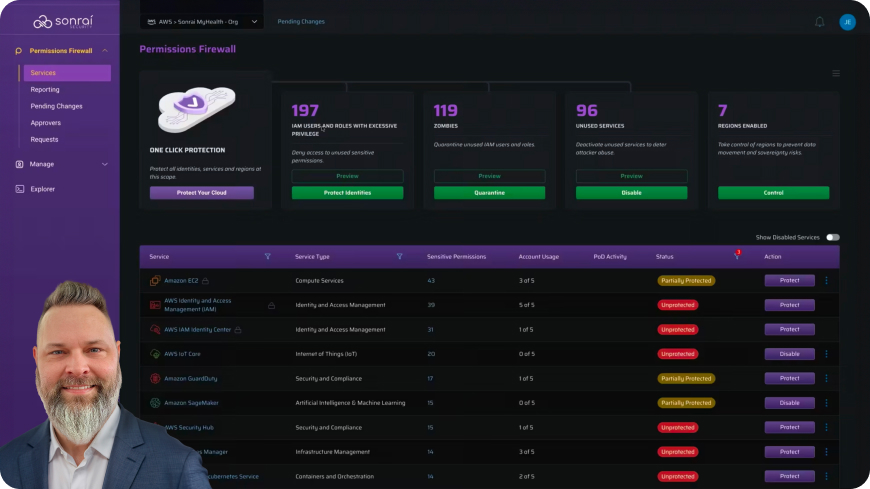Click the 119 Zombies count
This screenshot has width=870, height=489.
coord(446,110)
